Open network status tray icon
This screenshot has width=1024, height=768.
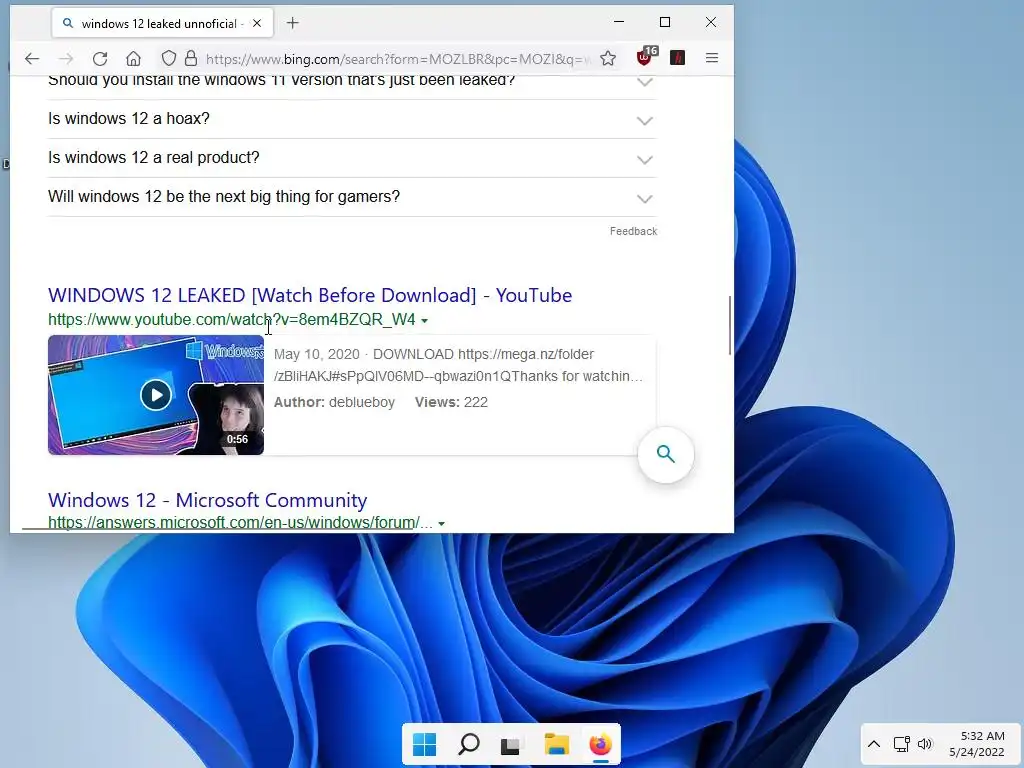click(902, 744)
